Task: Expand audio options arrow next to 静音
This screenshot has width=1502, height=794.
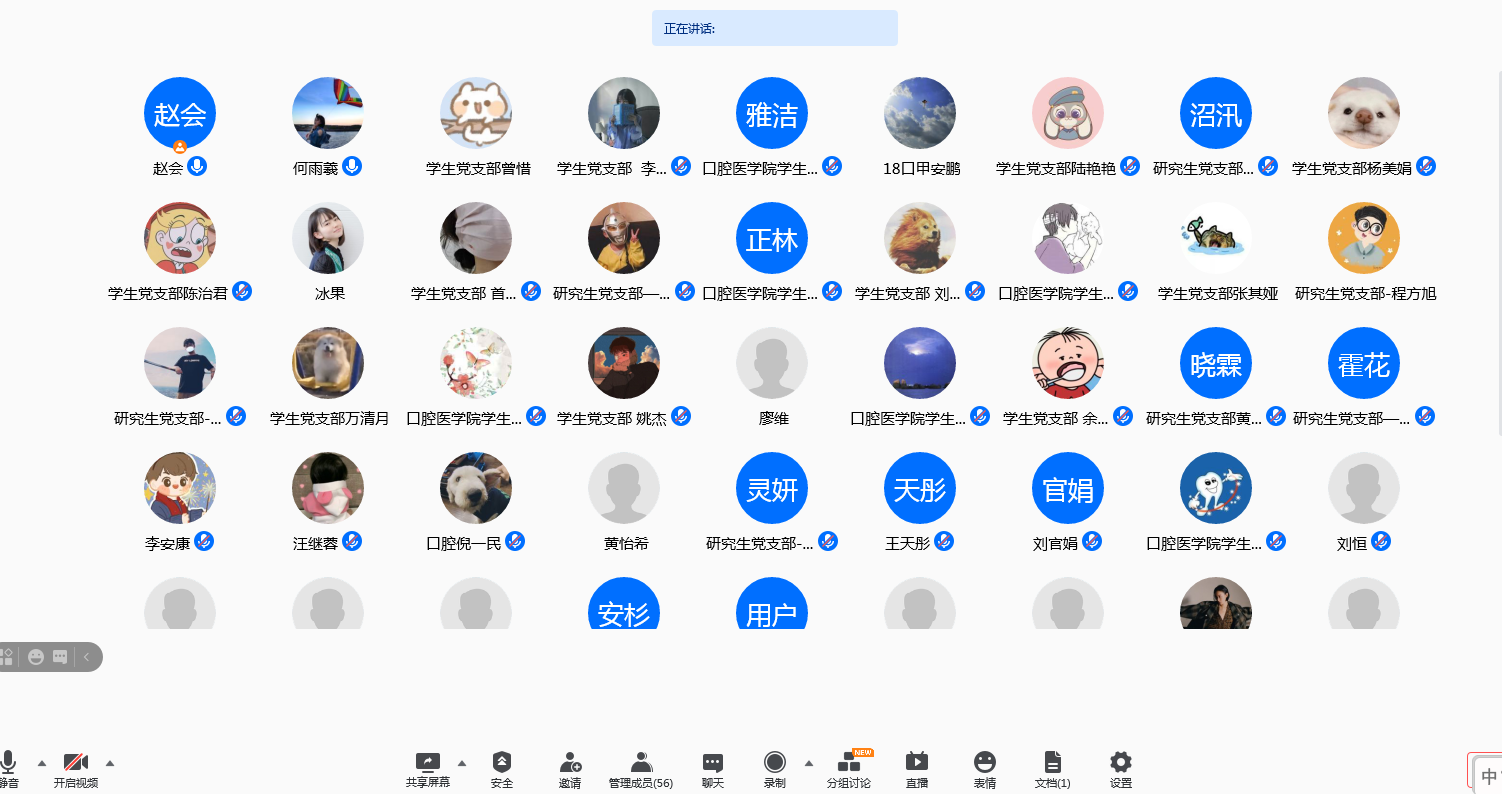Action: pyautogui.click(x=42, y=762)
